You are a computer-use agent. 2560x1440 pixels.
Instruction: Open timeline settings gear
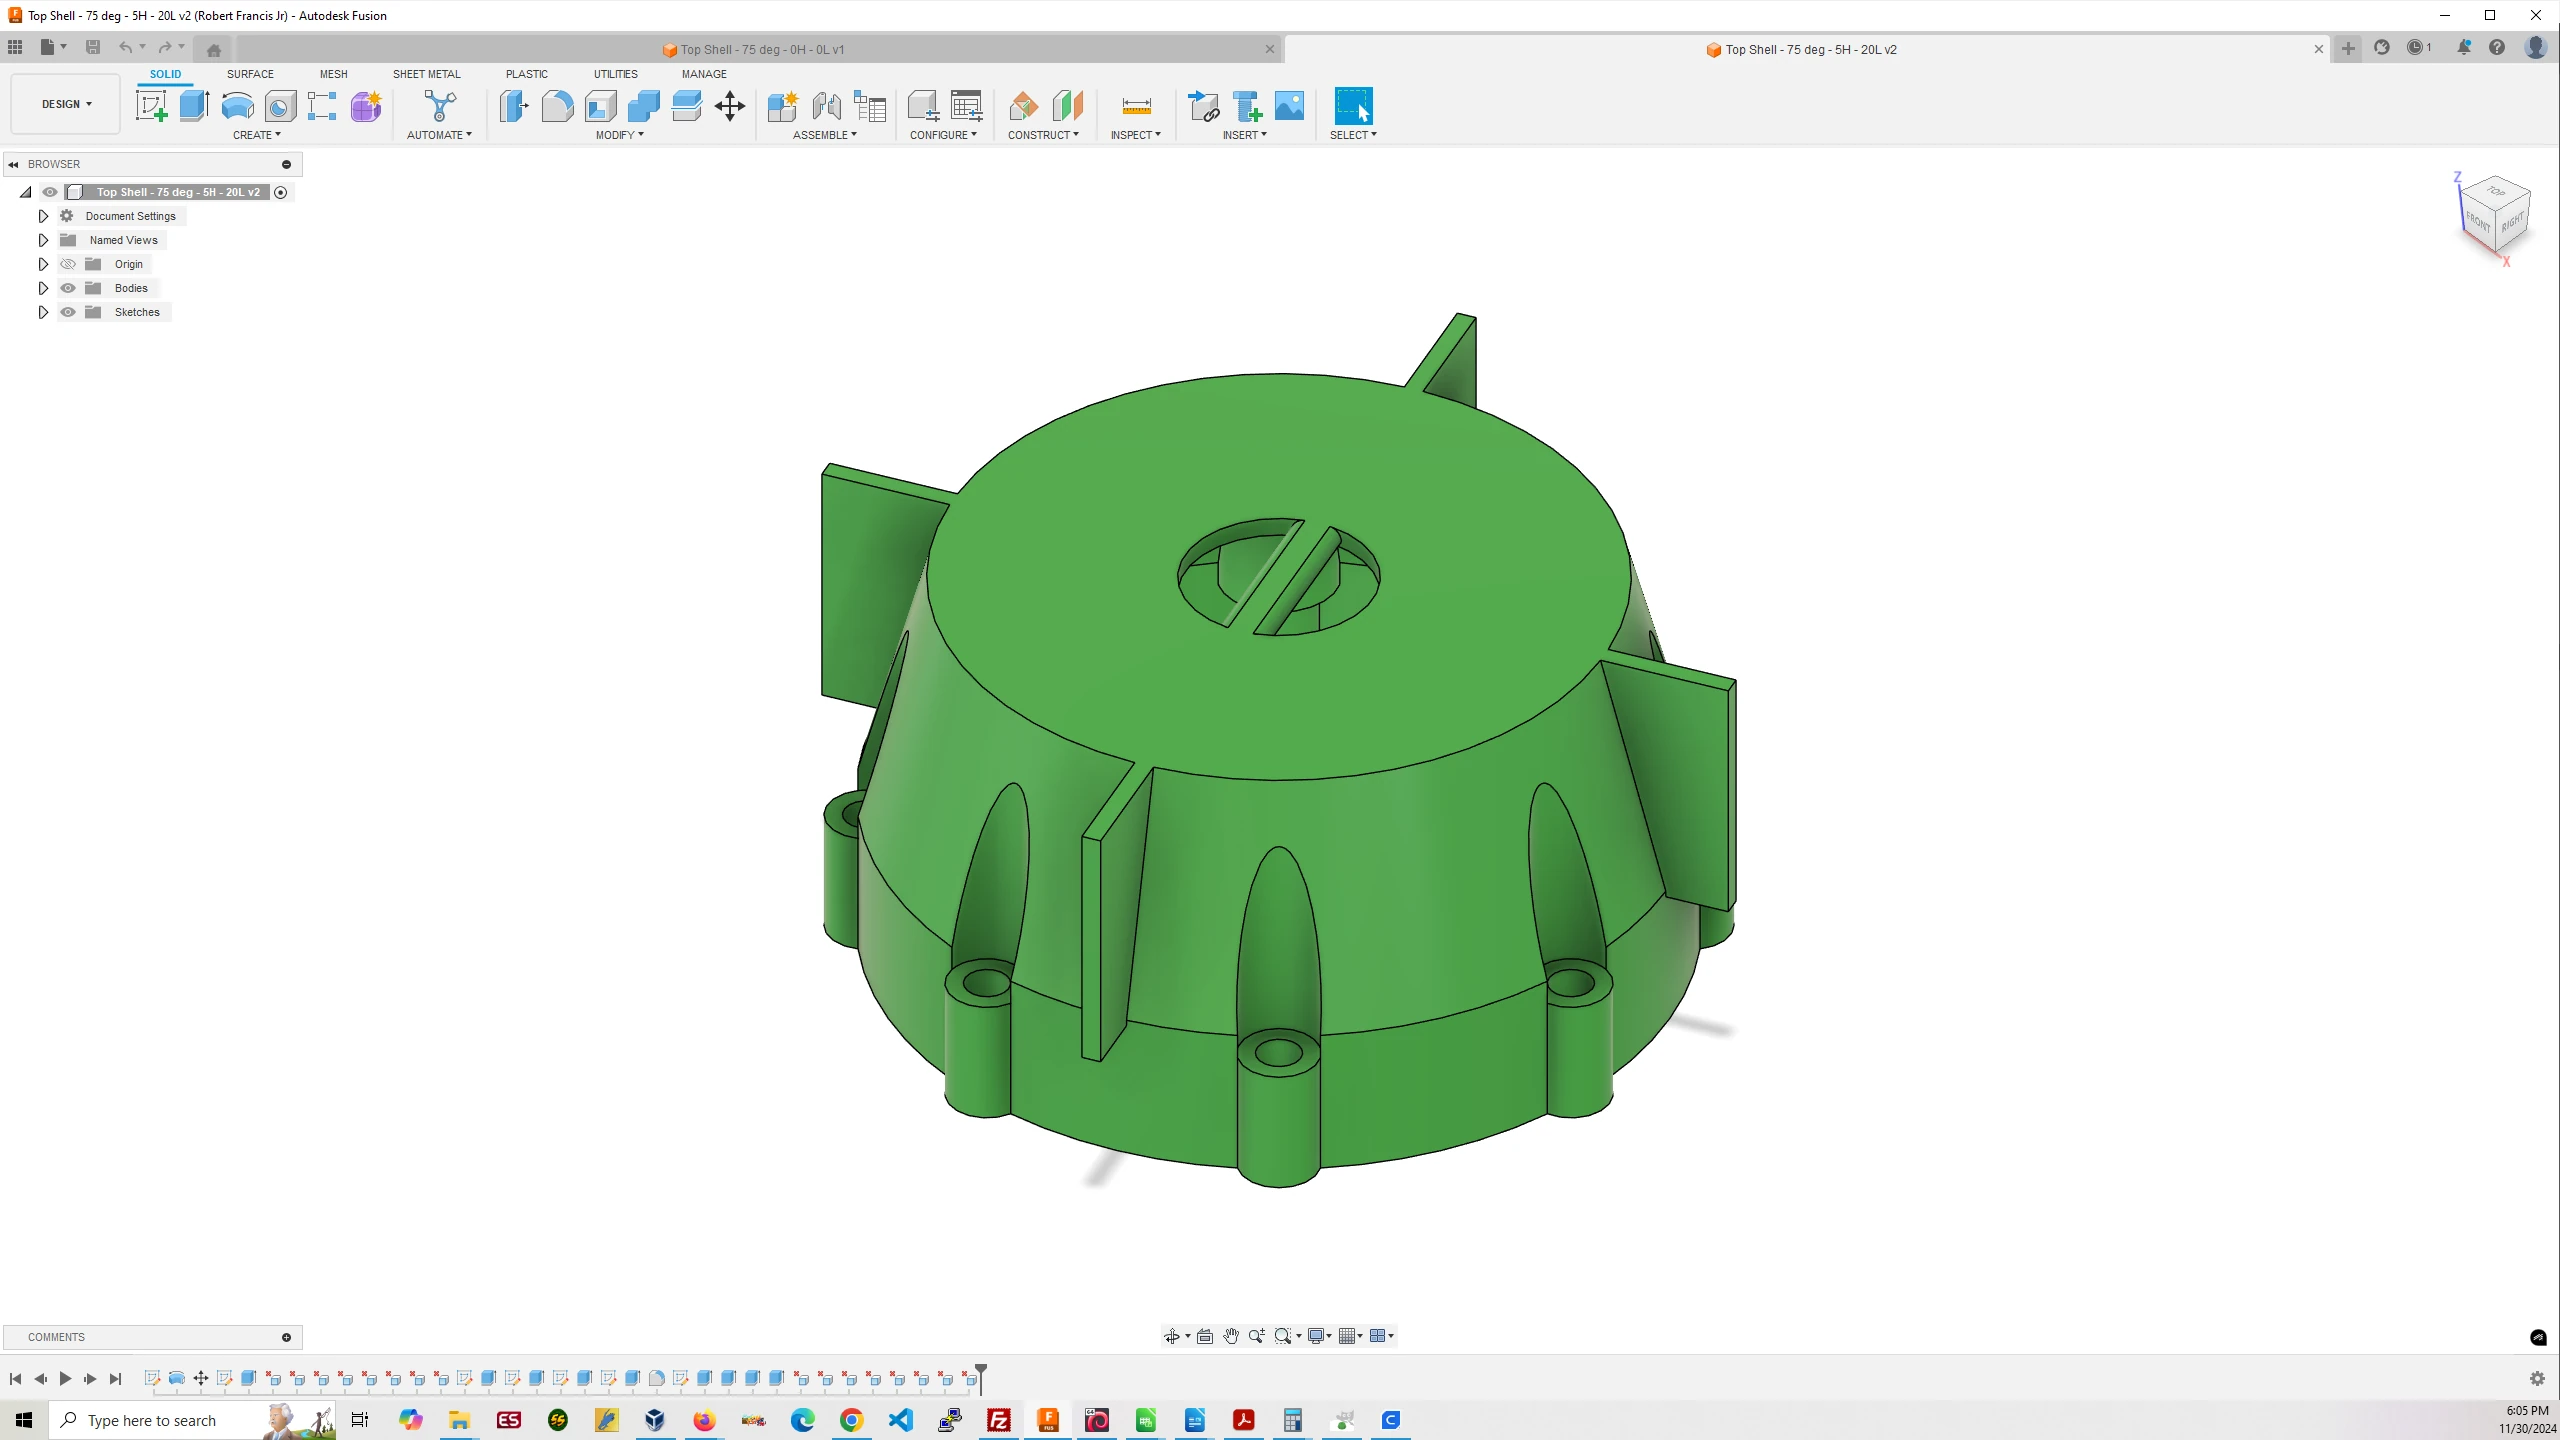coord(2537,1379)
